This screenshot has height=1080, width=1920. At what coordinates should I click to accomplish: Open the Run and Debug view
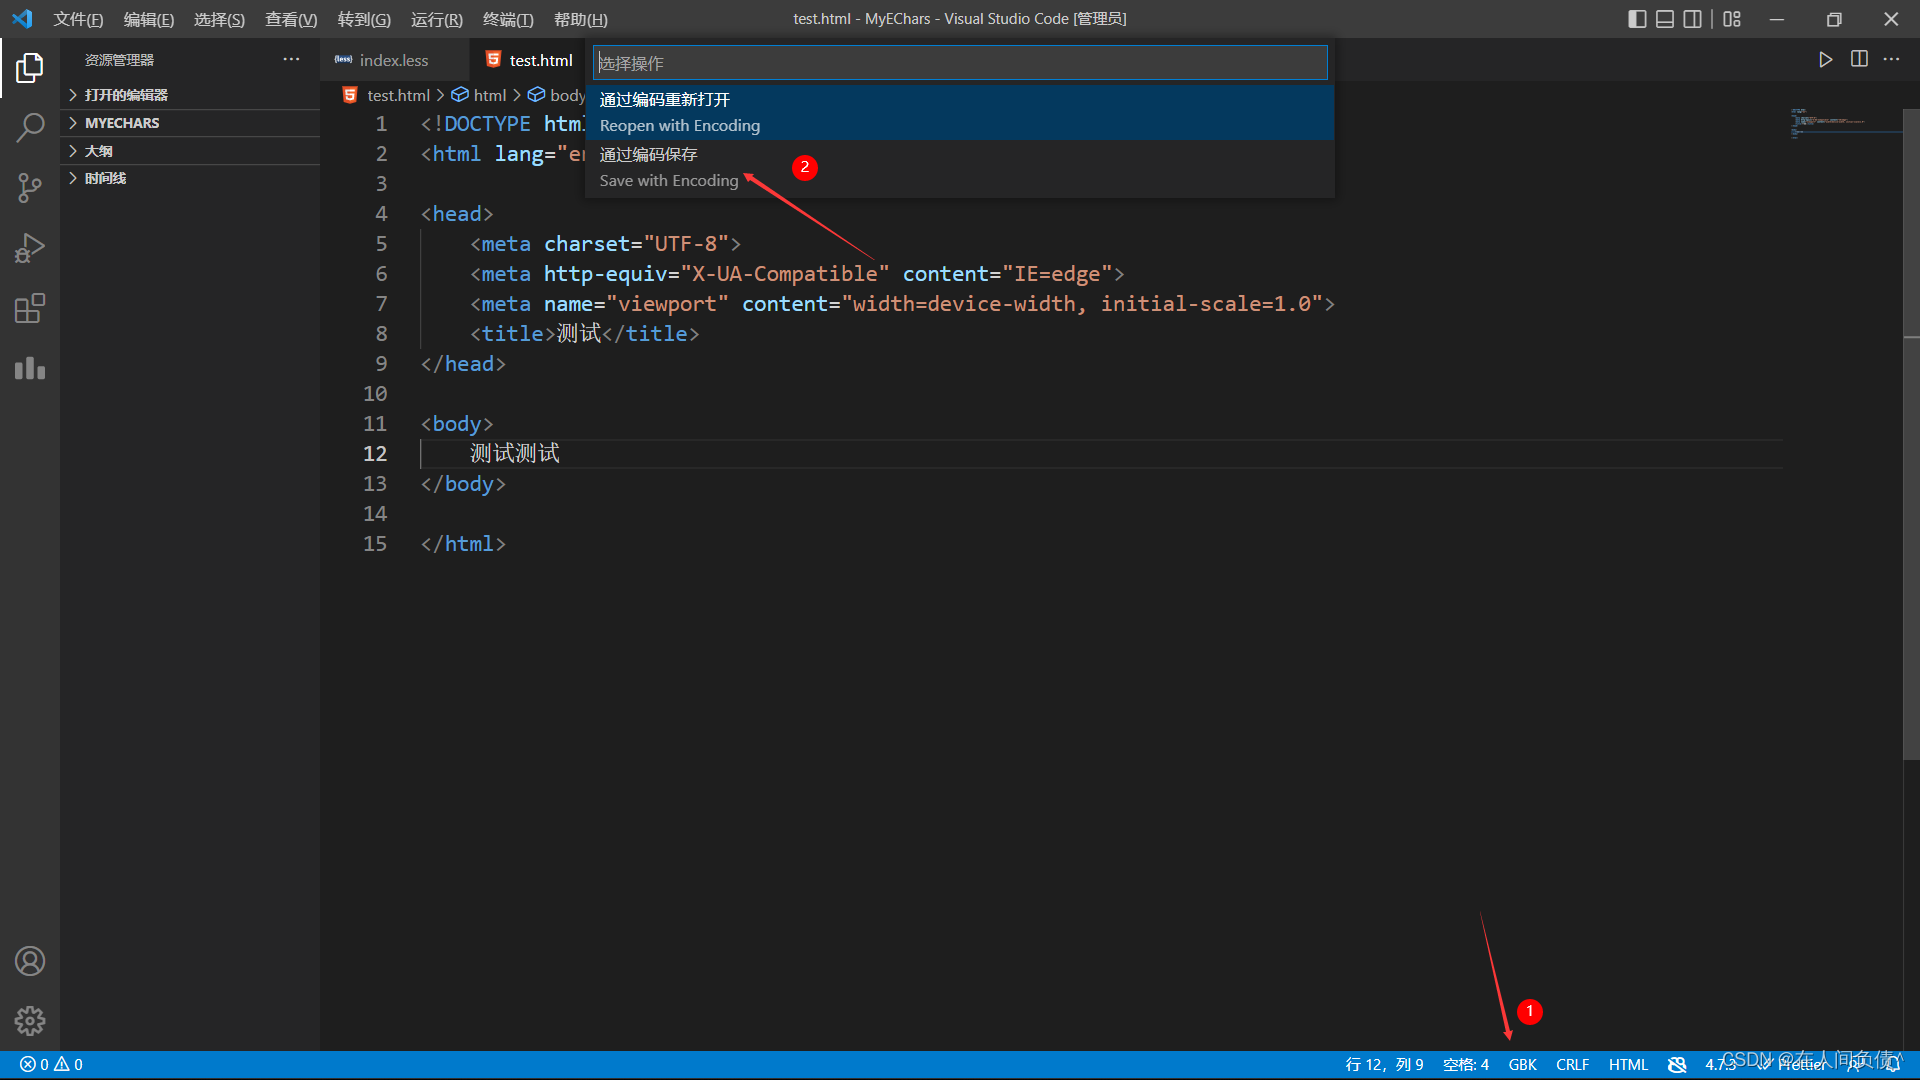[30, 248]
